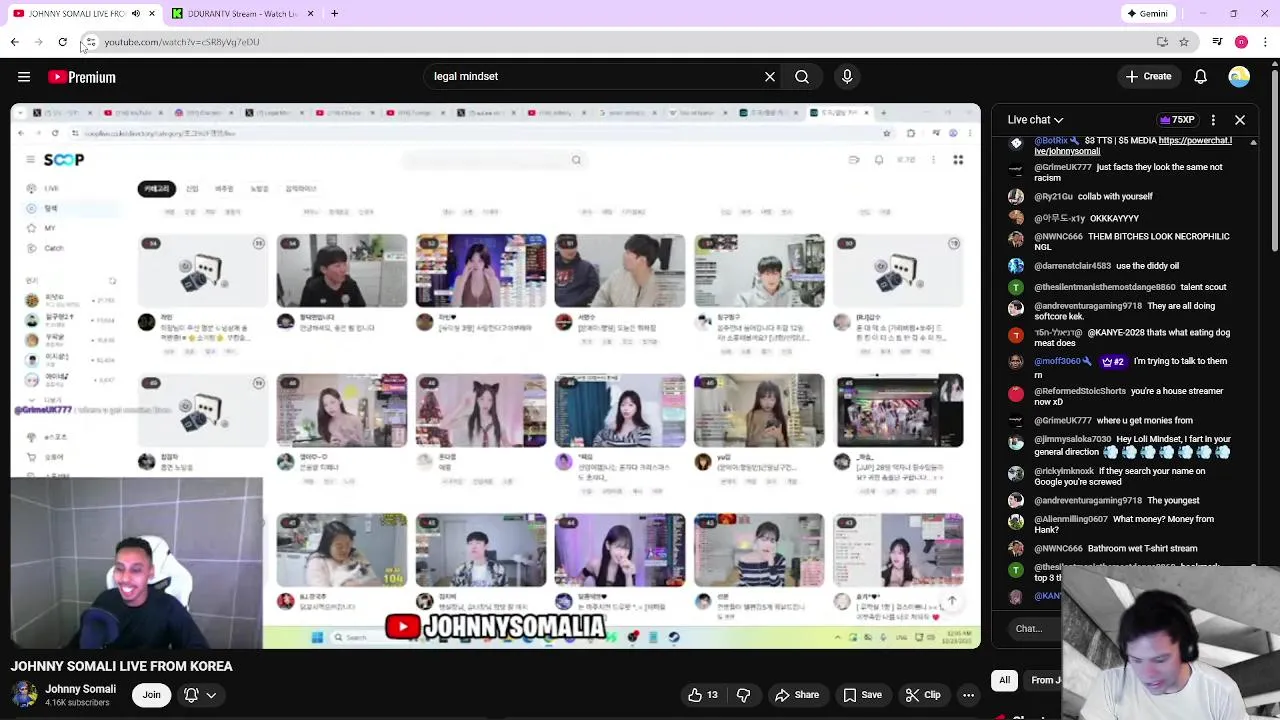This screenshot has width=1280, height=720.
Task: Open a new Chrome tab
Action: tap(334, 14)
